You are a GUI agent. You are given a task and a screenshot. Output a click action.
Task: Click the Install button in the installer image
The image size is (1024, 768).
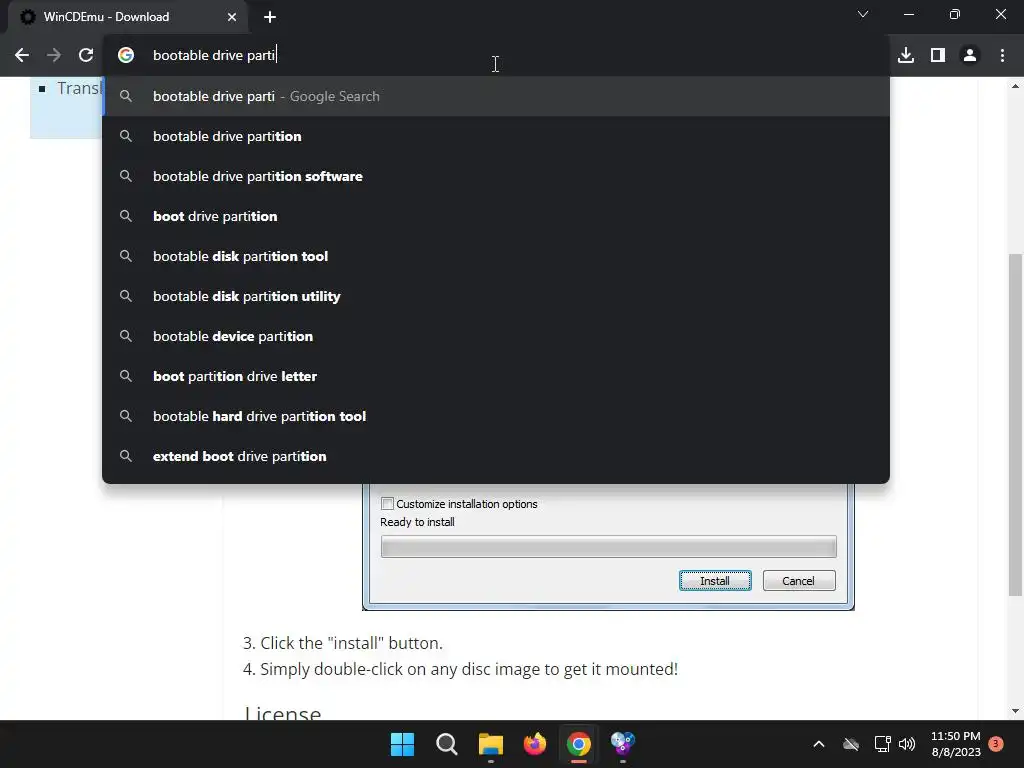point(715,581)
